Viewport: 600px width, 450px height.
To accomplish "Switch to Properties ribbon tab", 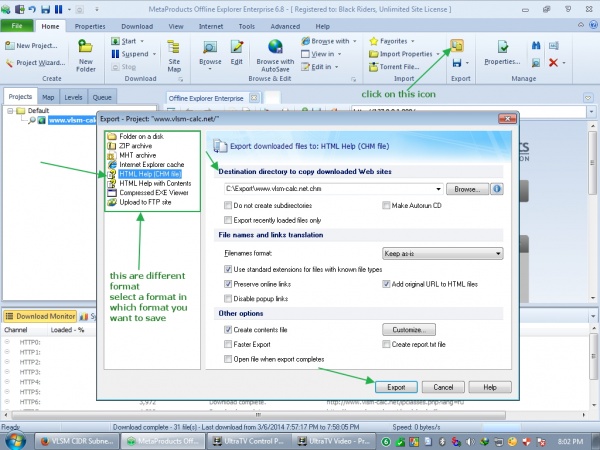I will coord(90,26).
